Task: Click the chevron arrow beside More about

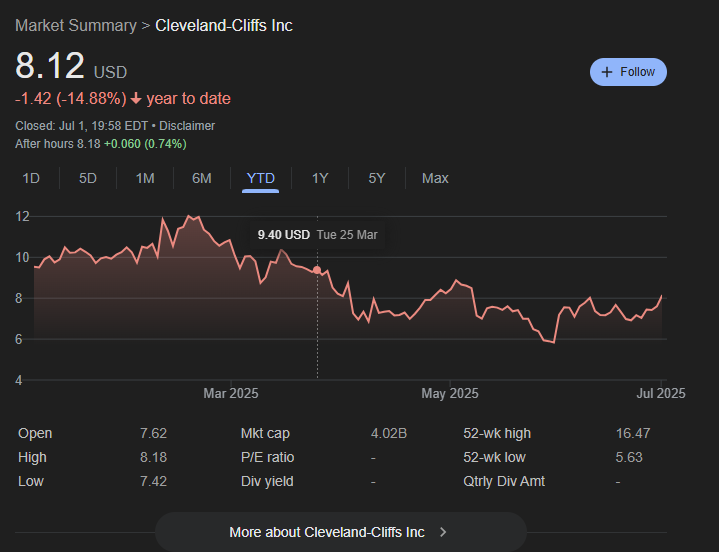Action: 443,532
